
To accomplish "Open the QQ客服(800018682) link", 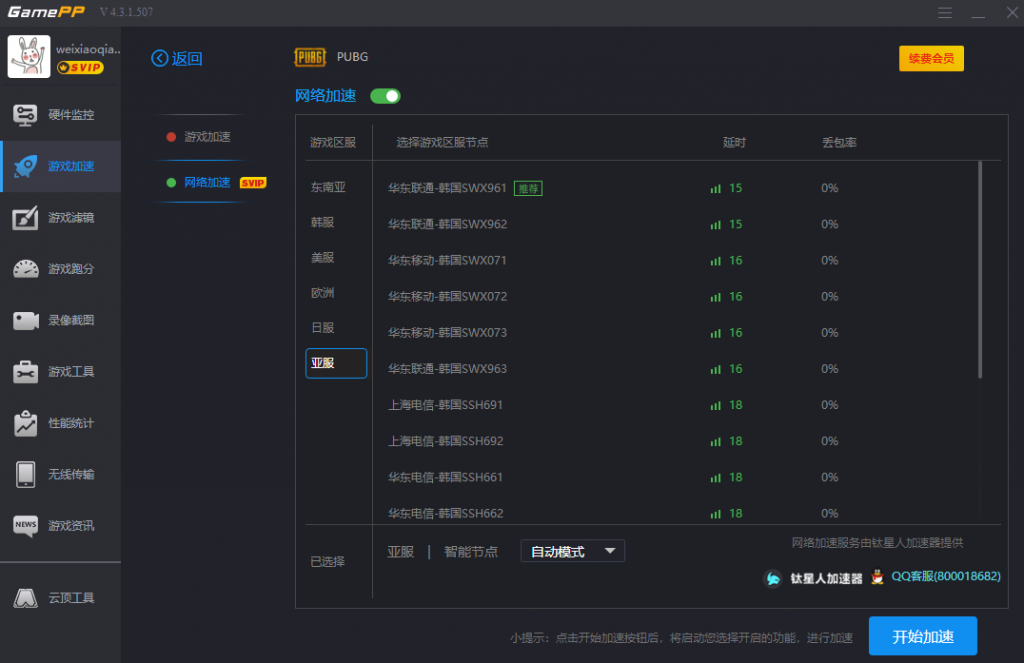I will 946,576.
